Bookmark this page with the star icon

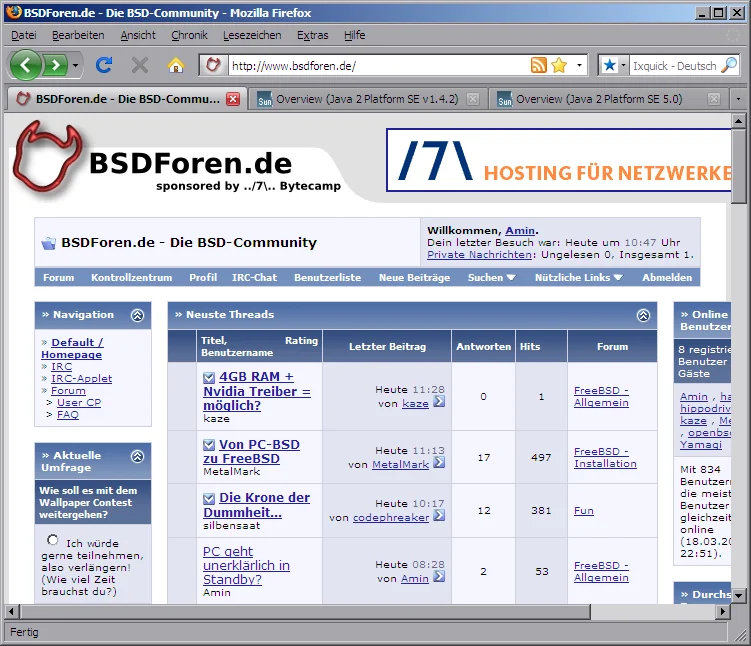click(559, 65)
